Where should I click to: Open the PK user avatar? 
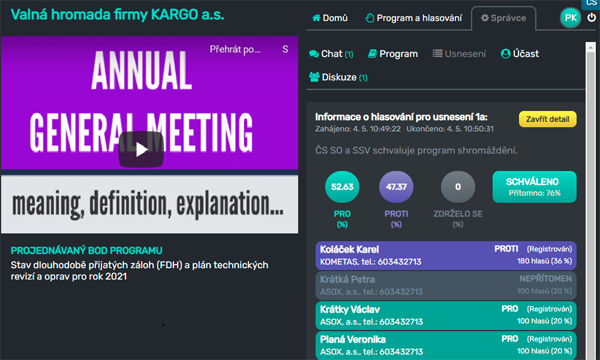(x=571, y=18)
